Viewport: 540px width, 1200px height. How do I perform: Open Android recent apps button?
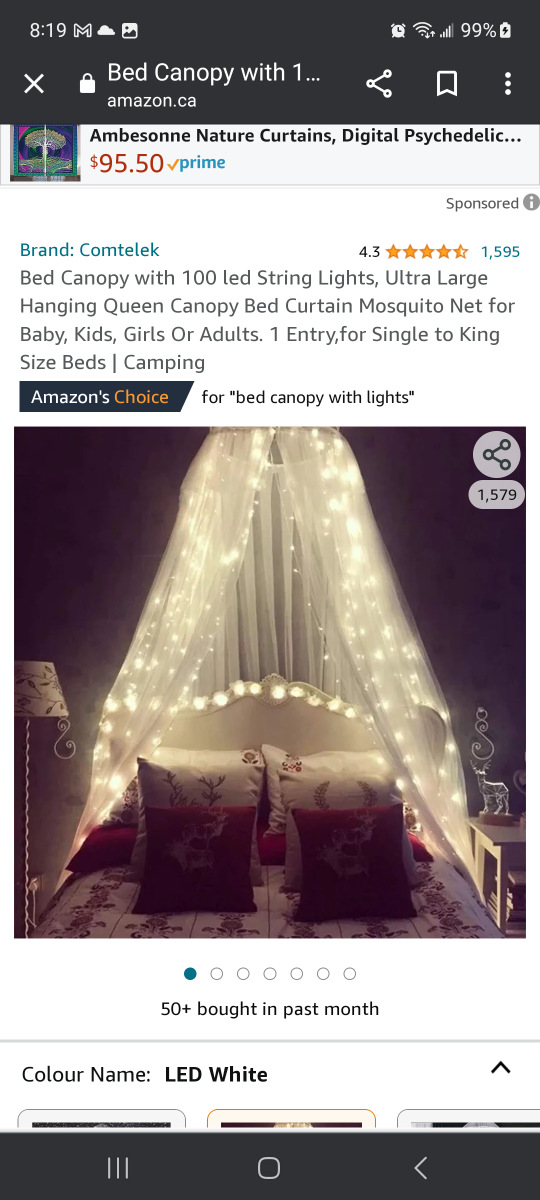tap(118, 1167)
